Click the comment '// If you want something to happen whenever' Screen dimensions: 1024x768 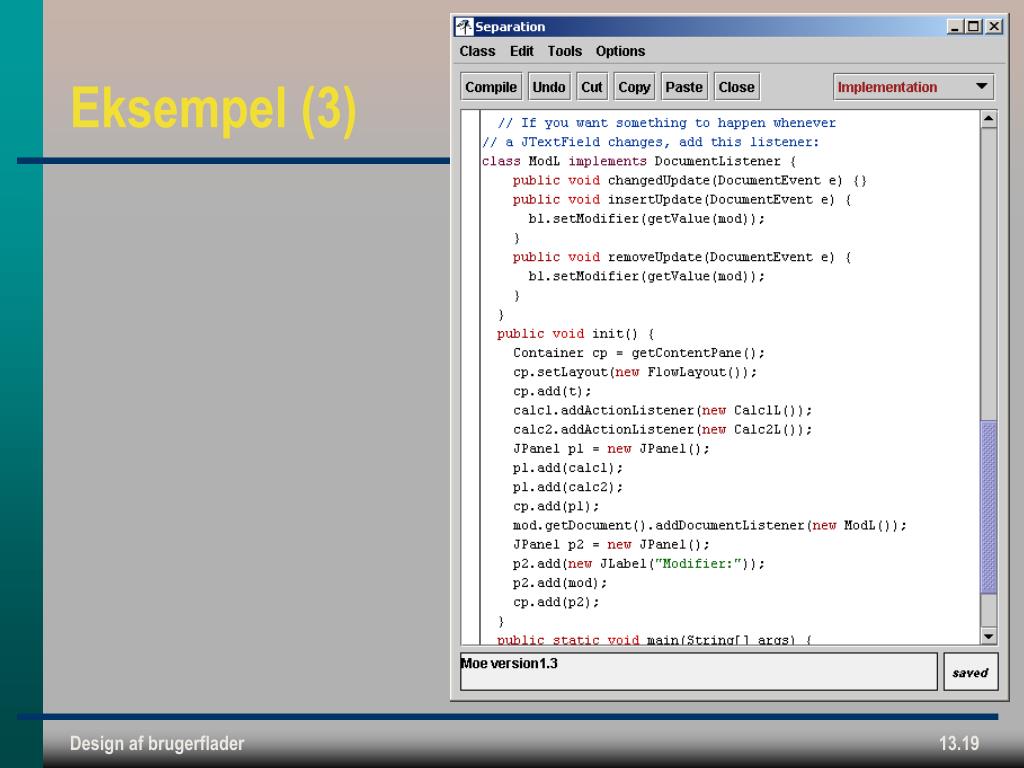(x=666, y=123)
